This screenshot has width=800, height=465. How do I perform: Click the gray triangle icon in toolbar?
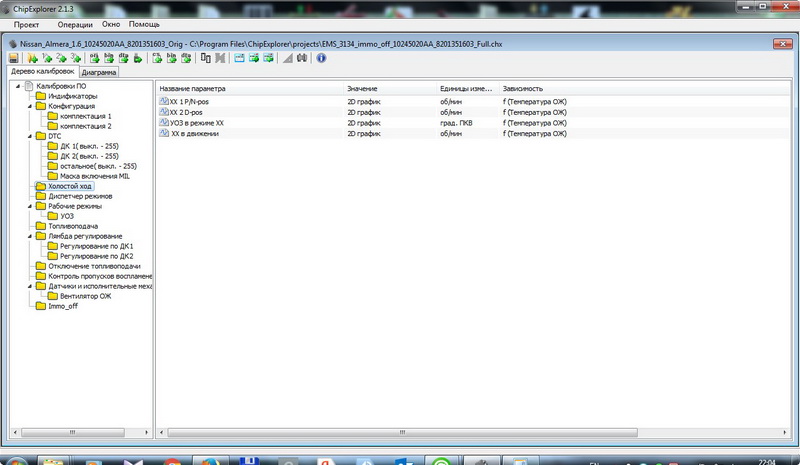[288, 59]
